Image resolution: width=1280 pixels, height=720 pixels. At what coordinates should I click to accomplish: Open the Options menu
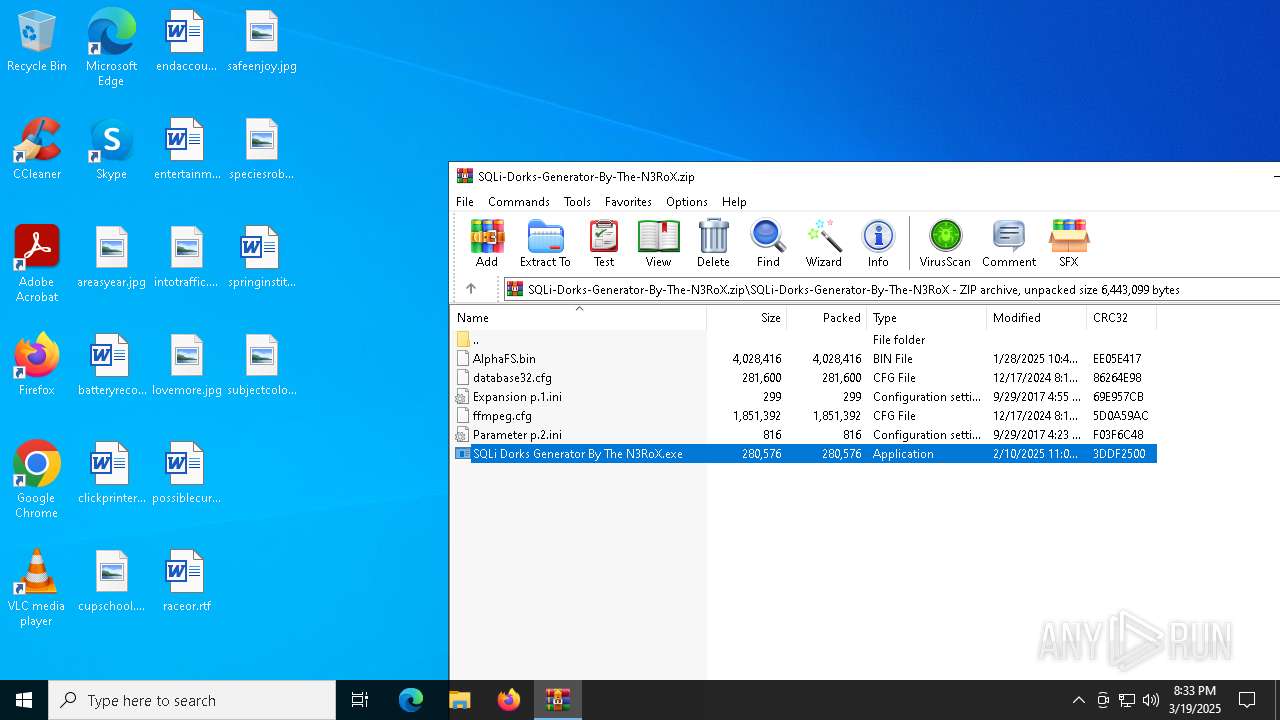pos(687,202)
